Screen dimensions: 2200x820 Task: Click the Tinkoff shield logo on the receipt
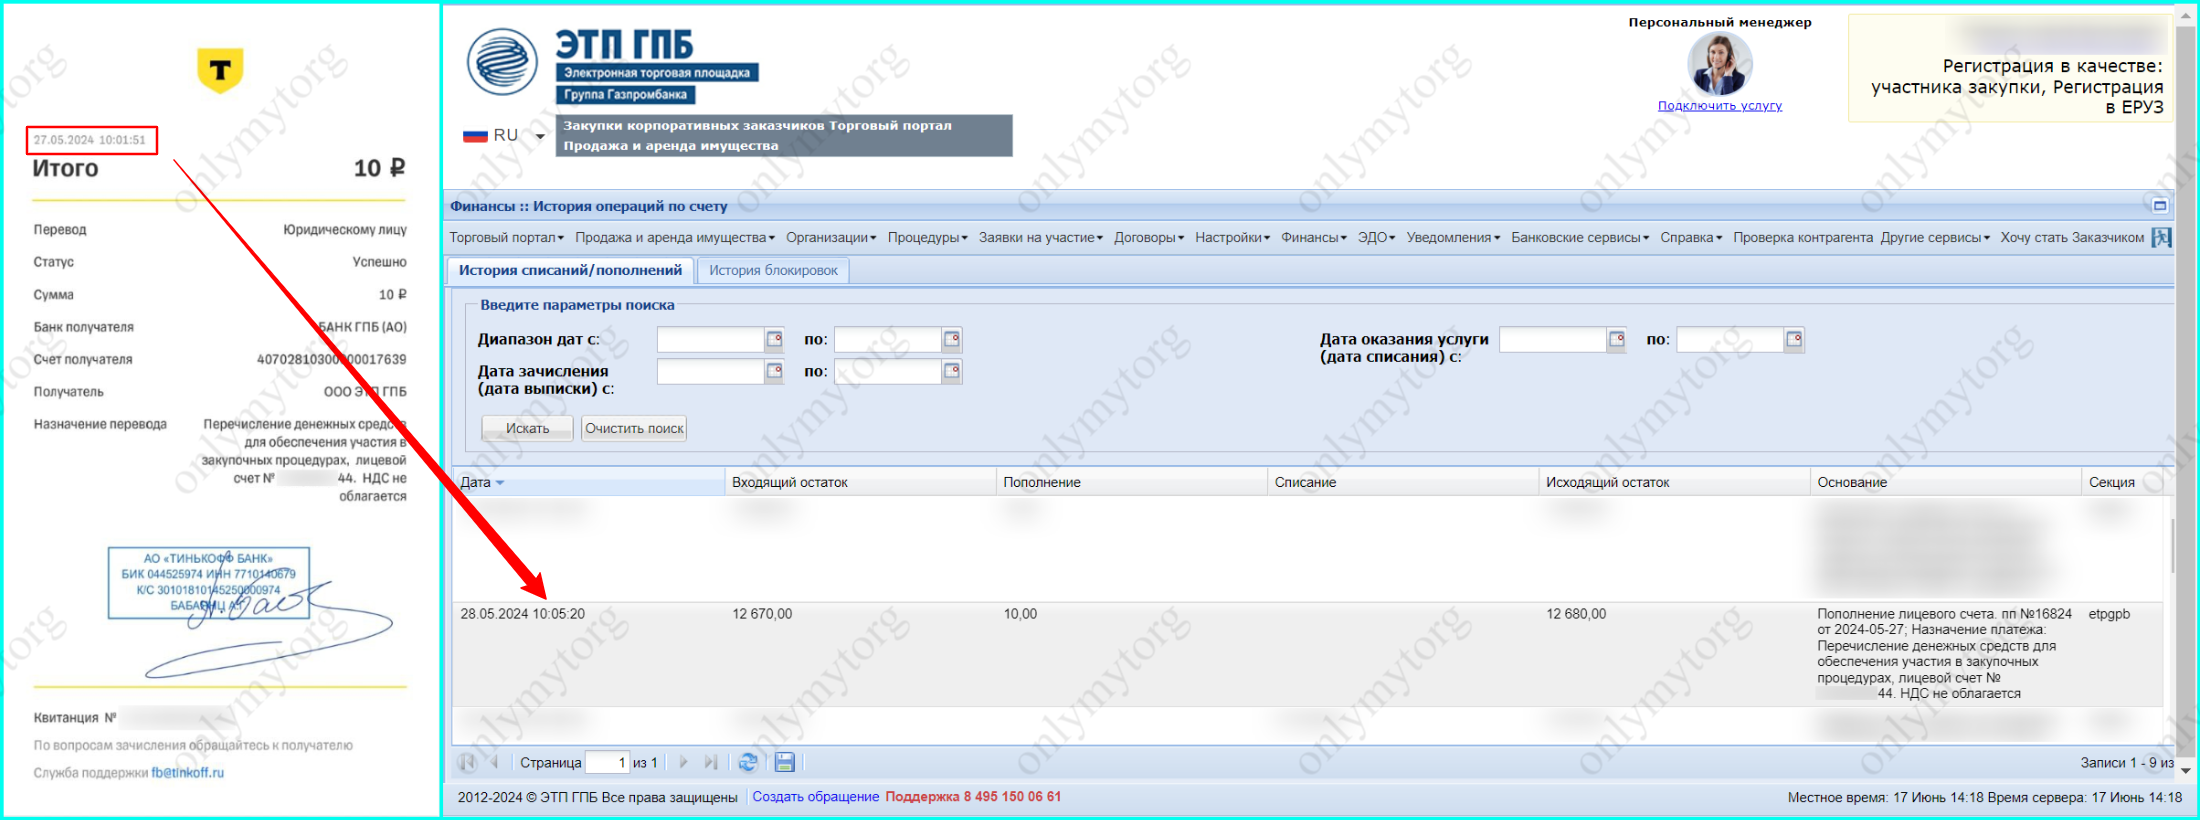pos(220,70)
